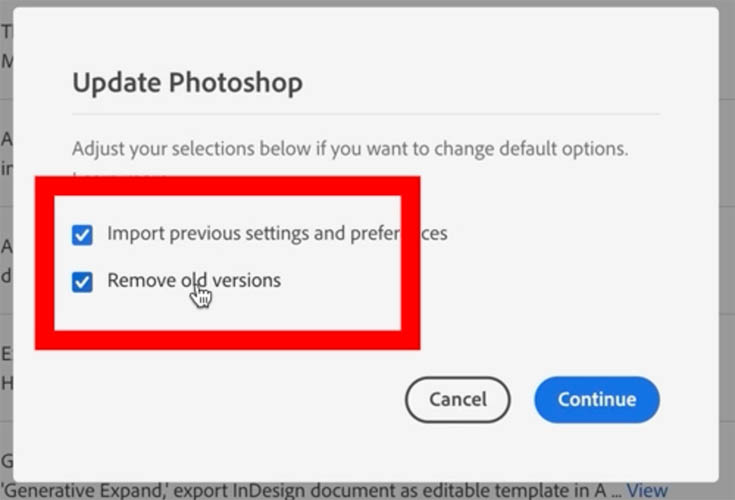Click the 'Adjust your selections below' description
Screen dimensions: 735x500
click(x=349, y=149)
